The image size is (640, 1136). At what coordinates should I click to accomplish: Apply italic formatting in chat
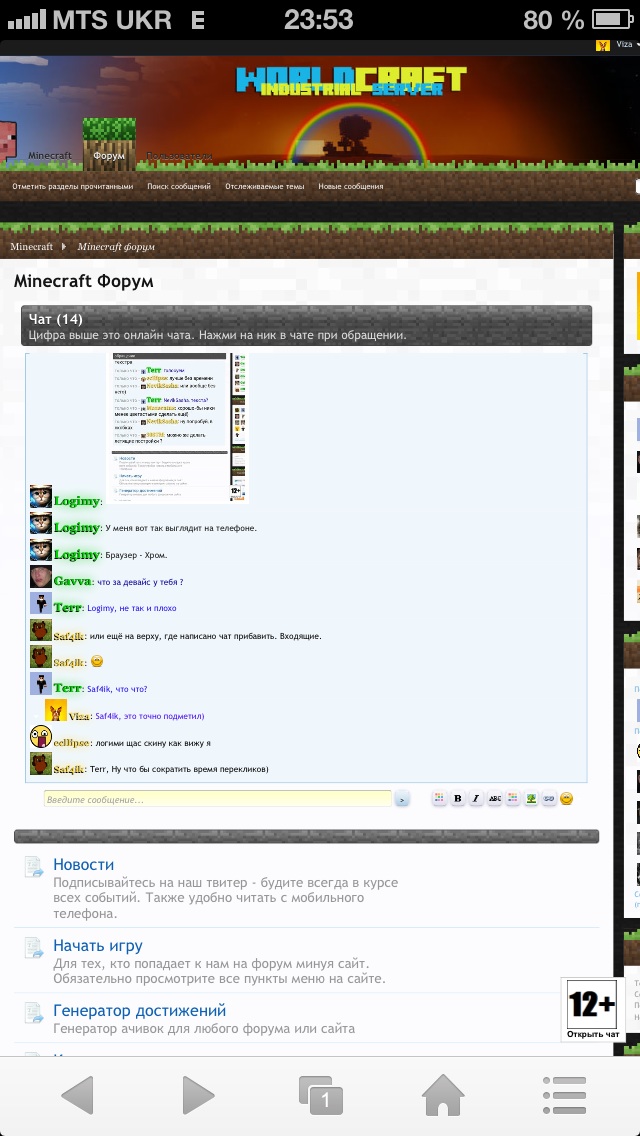coord(475,798)
